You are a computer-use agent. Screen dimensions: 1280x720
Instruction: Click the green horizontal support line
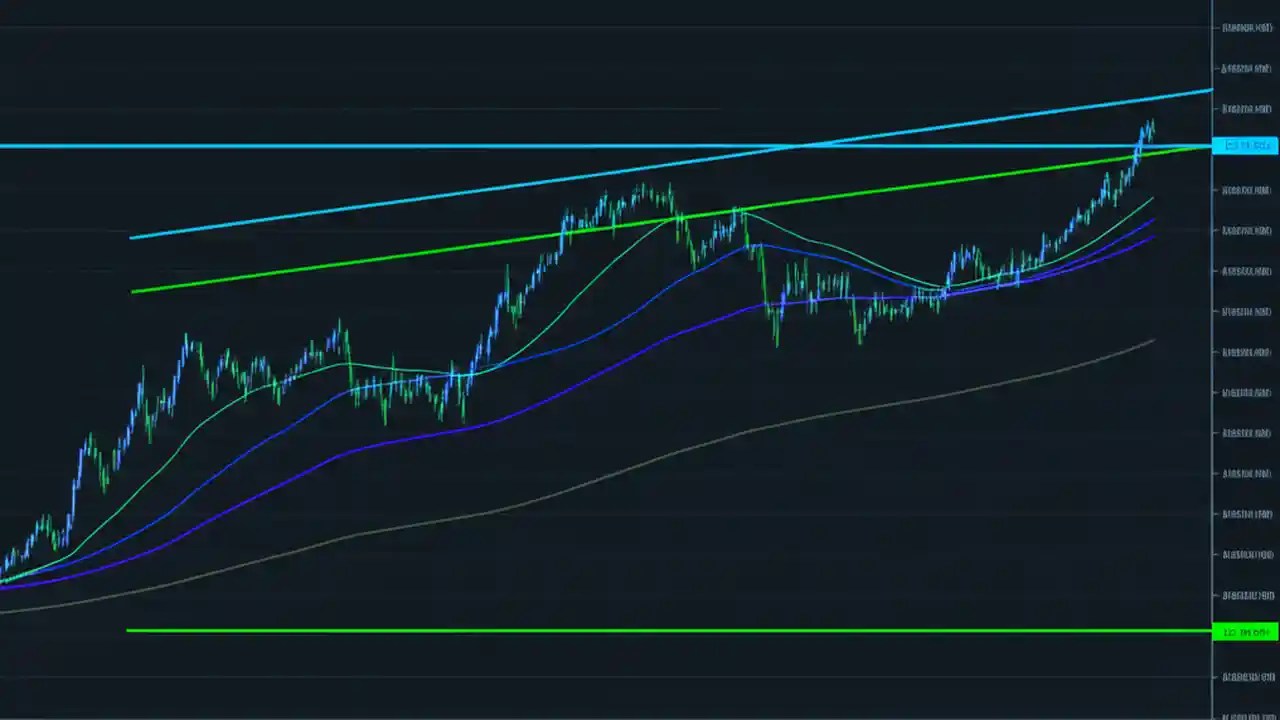600,630
